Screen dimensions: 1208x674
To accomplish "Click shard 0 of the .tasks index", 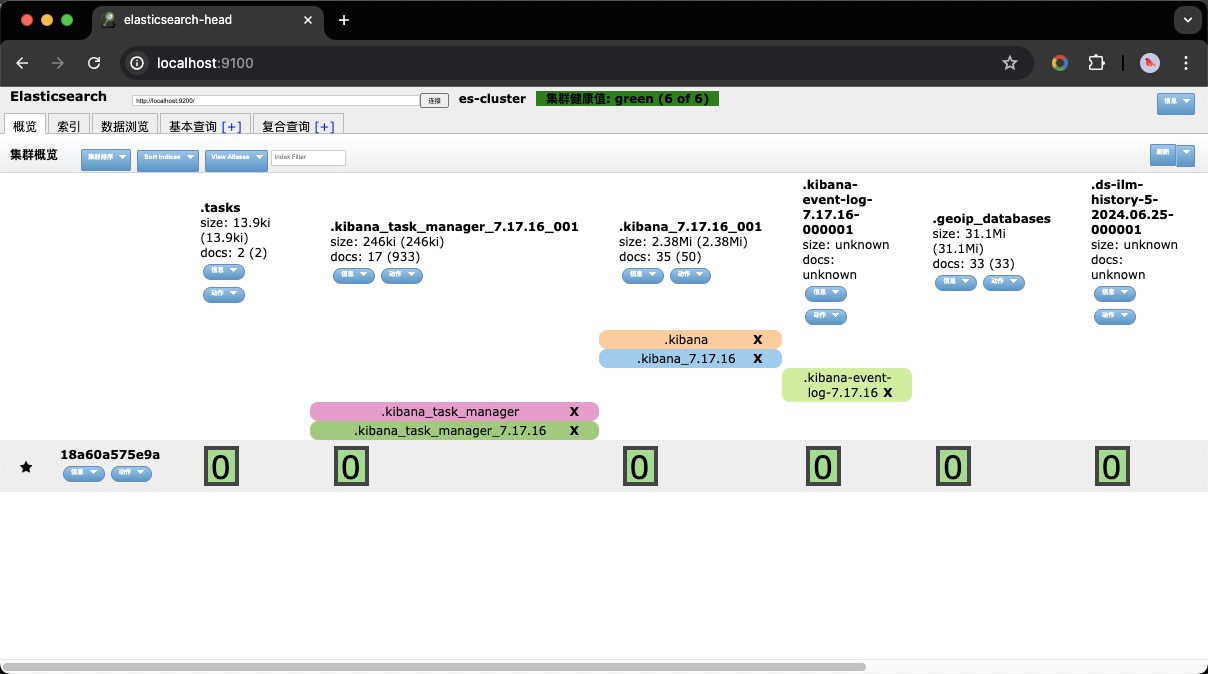I will pyautogui.click(x=222, y=467).
